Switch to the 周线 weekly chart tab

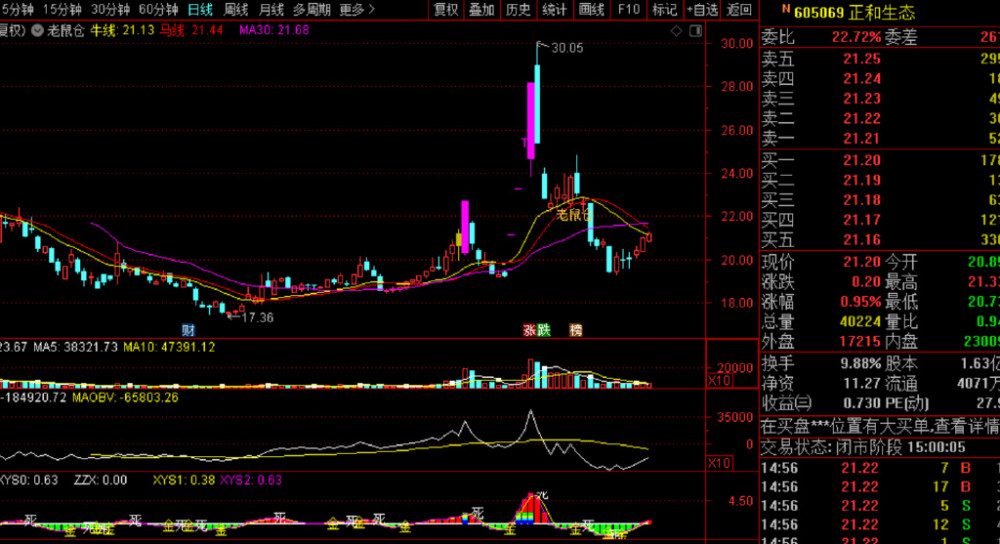click(236, 10)
